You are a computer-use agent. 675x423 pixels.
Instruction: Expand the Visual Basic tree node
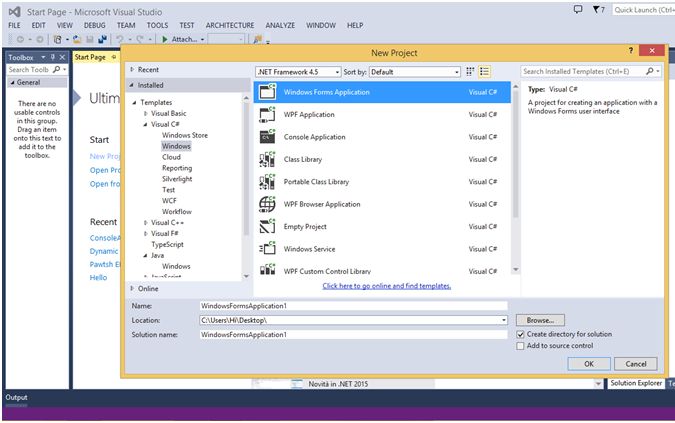(x=146, y=114)
